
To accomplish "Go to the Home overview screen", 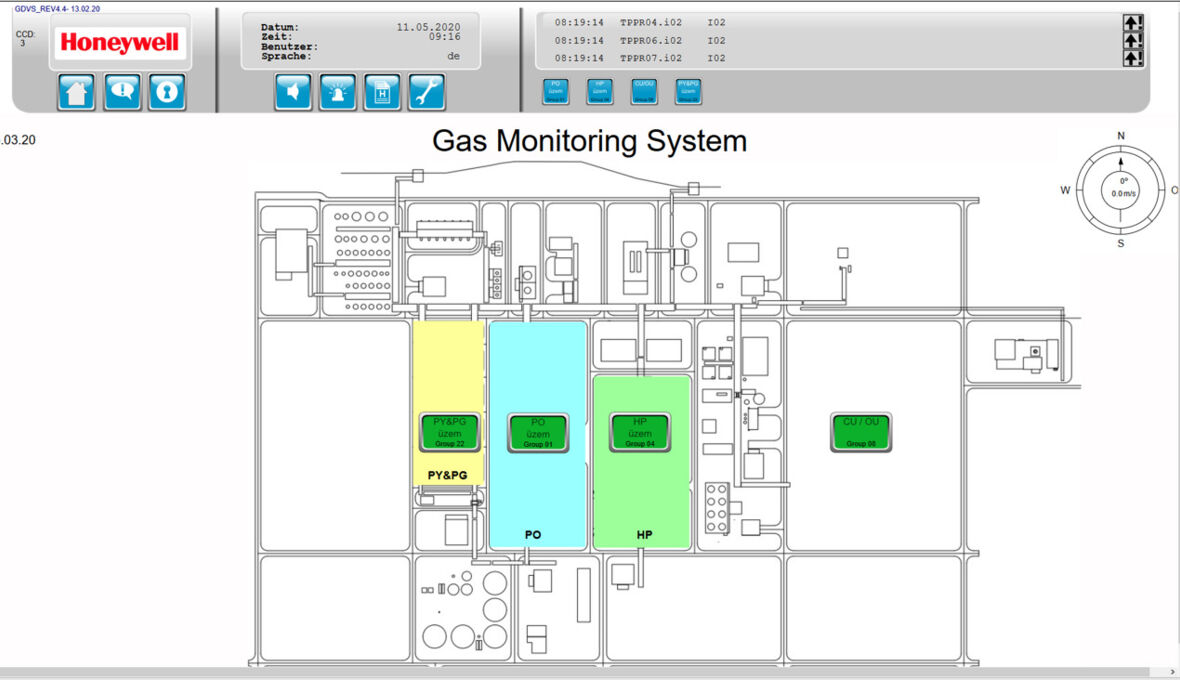I will point(77,92).
